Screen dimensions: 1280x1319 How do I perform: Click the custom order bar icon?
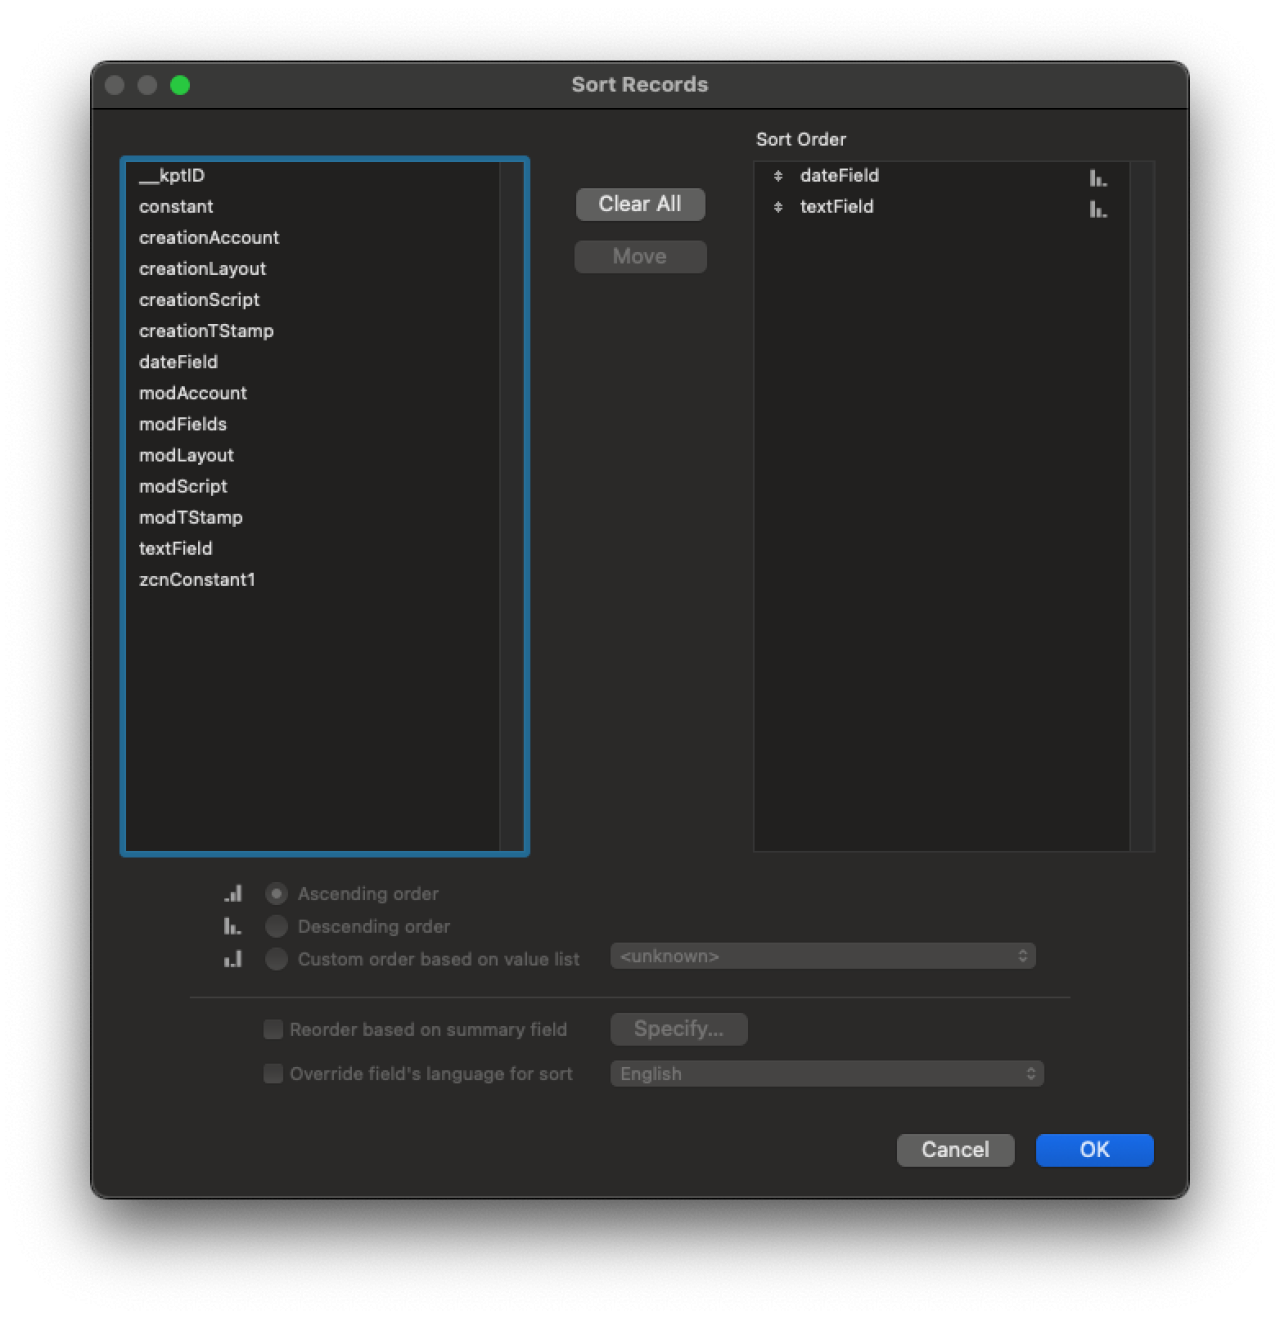coord(233,958)
